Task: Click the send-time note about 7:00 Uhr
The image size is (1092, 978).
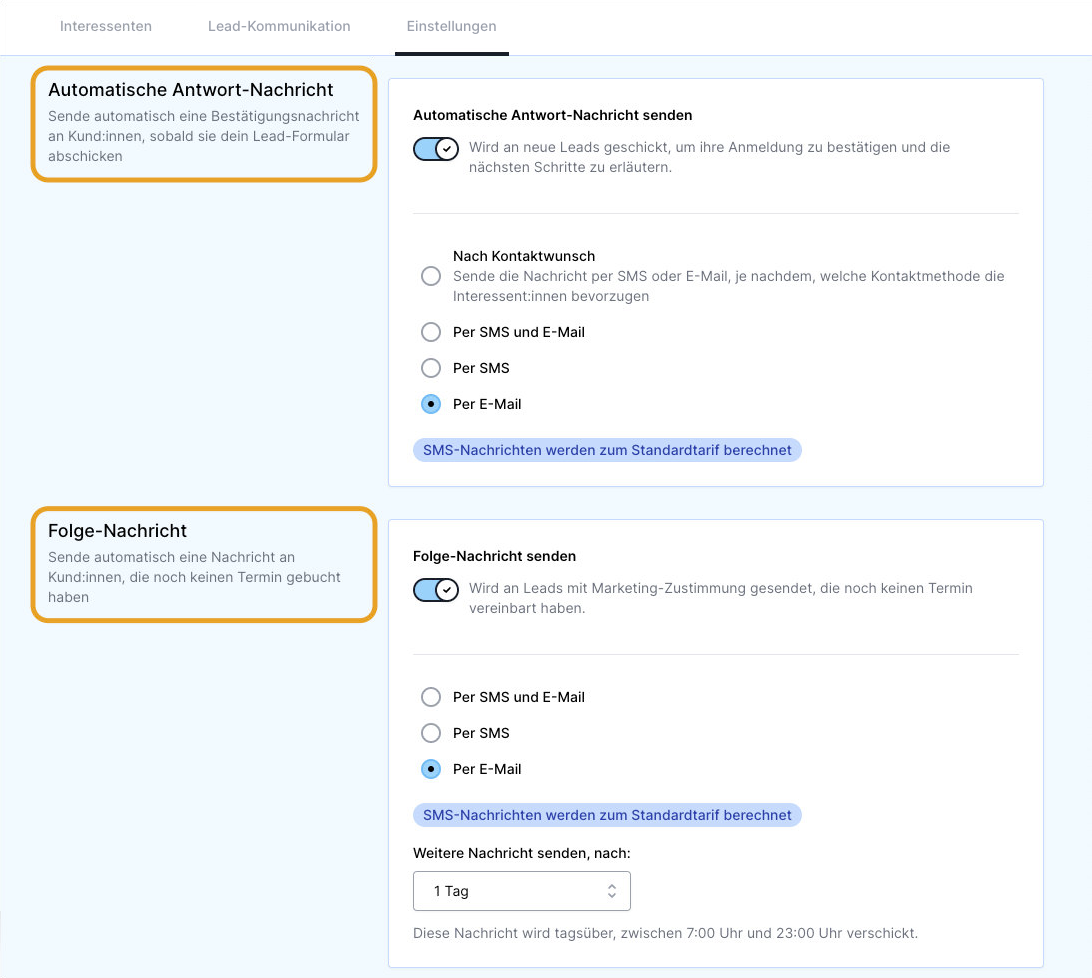Action: [665, 933]
